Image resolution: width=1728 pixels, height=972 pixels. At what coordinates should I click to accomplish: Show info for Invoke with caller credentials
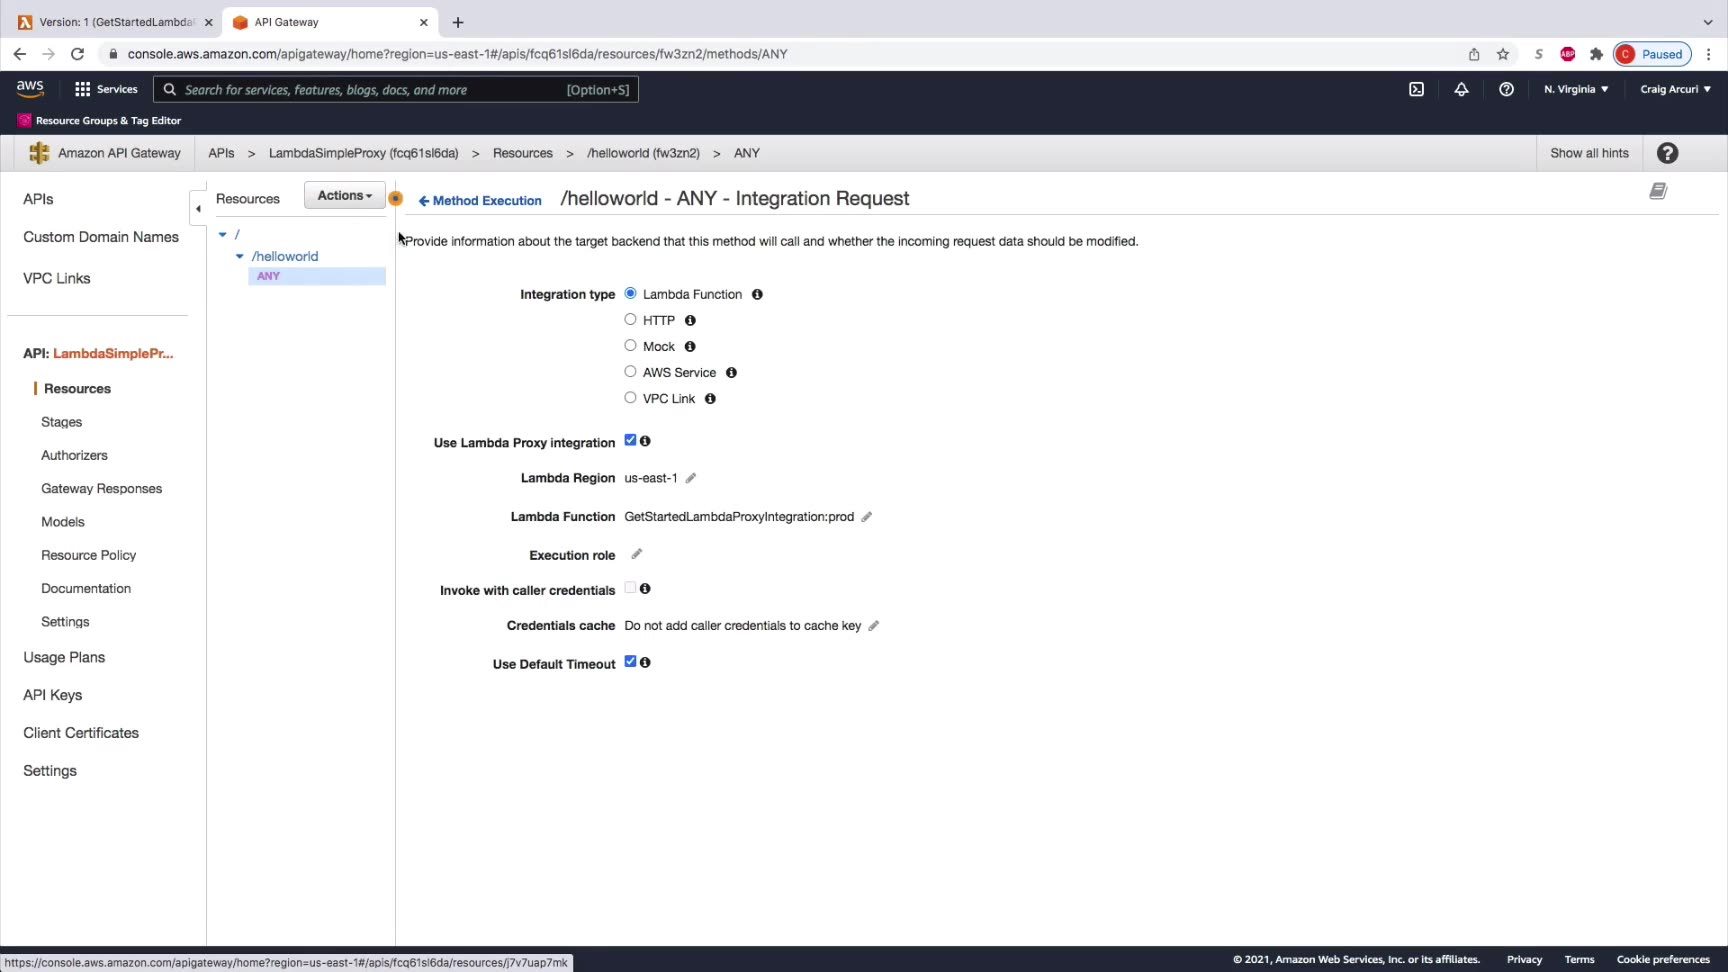coord(645,589)
